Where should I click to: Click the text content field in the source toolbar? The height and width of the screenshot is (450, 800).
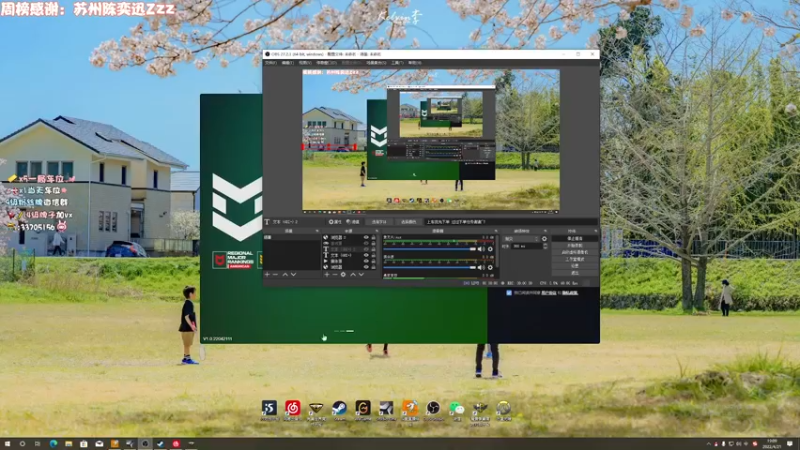tap(511, 222)
